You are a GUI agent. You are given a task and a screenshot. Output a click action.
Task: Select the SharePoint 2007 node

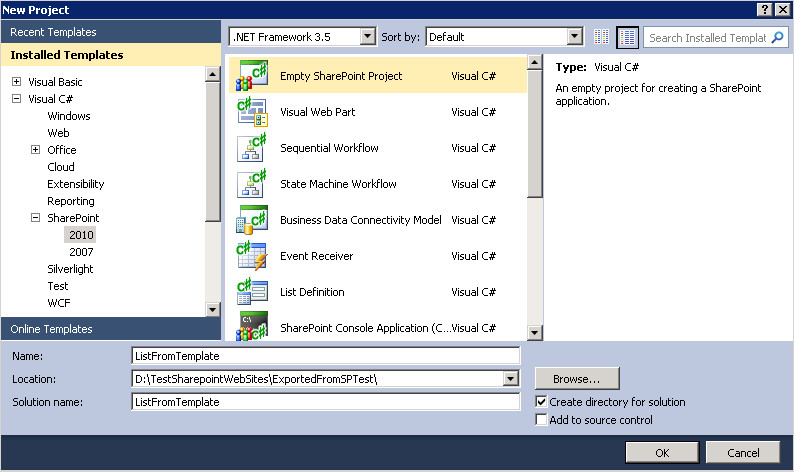click(81, 252)
